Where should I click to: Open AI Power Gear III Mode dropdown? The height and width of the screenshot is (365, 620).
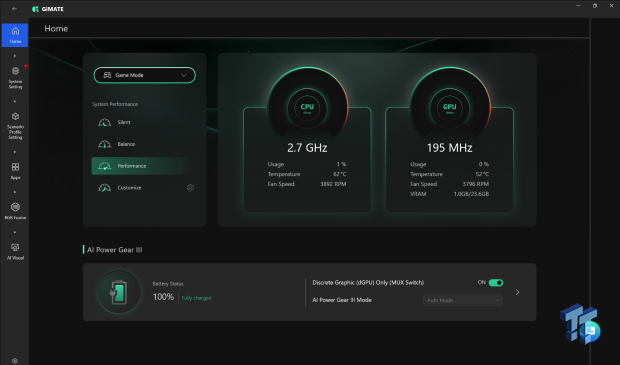(x=463, y=300)
